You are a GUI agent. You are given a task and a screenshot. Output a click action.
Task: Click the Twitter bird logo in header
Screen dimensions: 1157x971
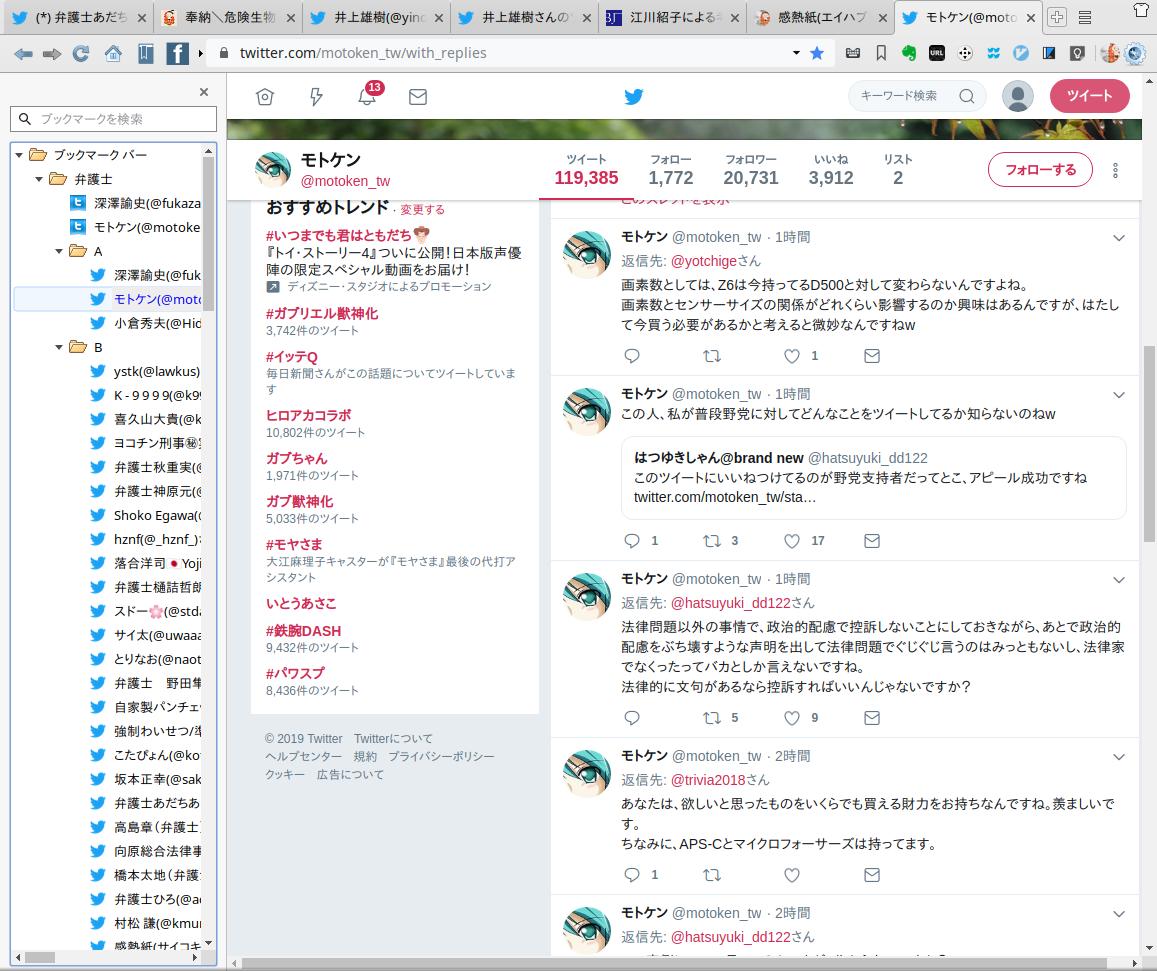click(x=634, y=97)
